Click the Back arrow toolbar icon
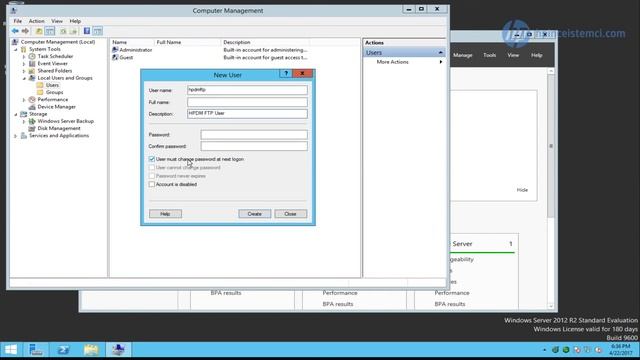The height and width of the screenshot is (360, 640). pyautogui.click(x=15, y=31)
